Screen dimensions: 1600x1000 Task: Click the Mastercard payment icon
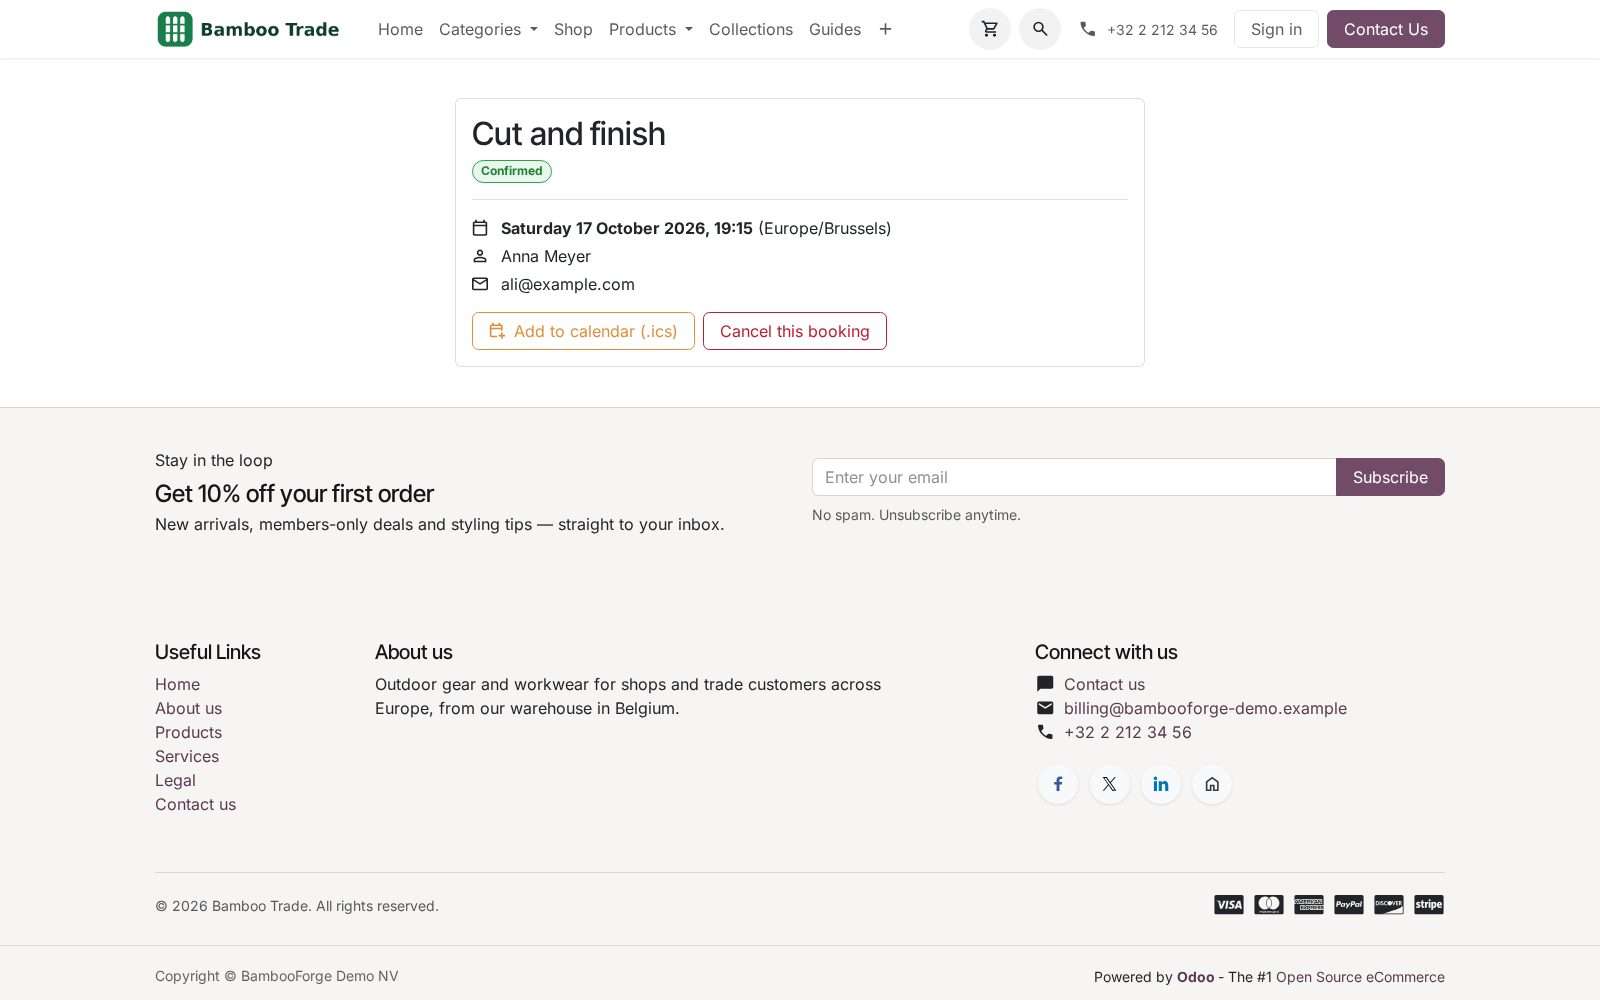click(x=1269, y=905)
